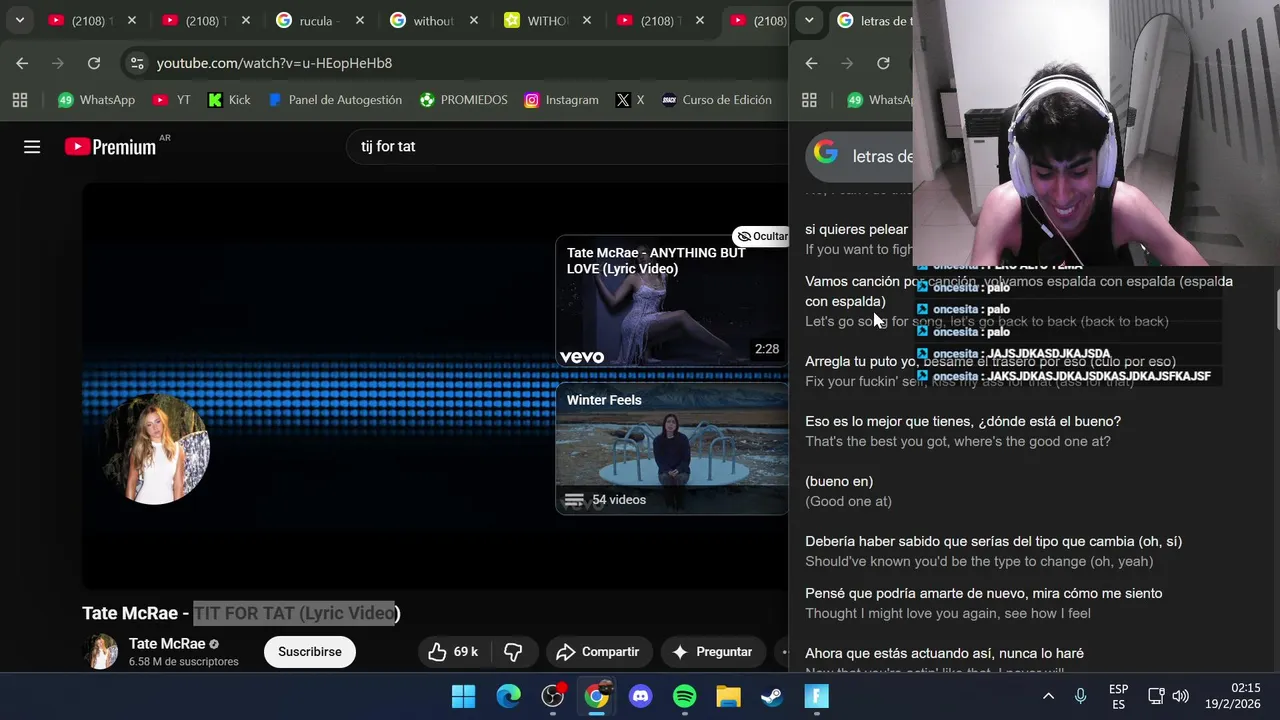Viewport: 1280px width, 720px height.
Task: Like the Tate McRae video
Action: click(x=453, y=652)
